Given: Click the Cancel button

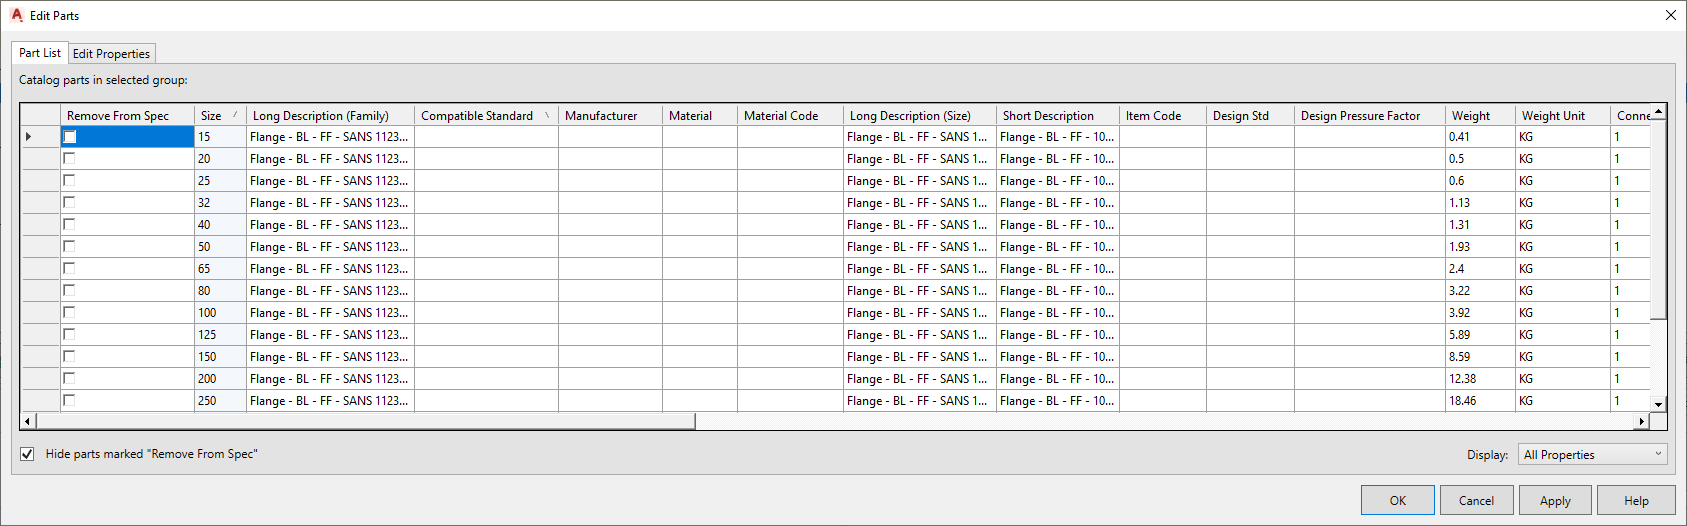Looking at the screenshot, I should pos(1476,501).
